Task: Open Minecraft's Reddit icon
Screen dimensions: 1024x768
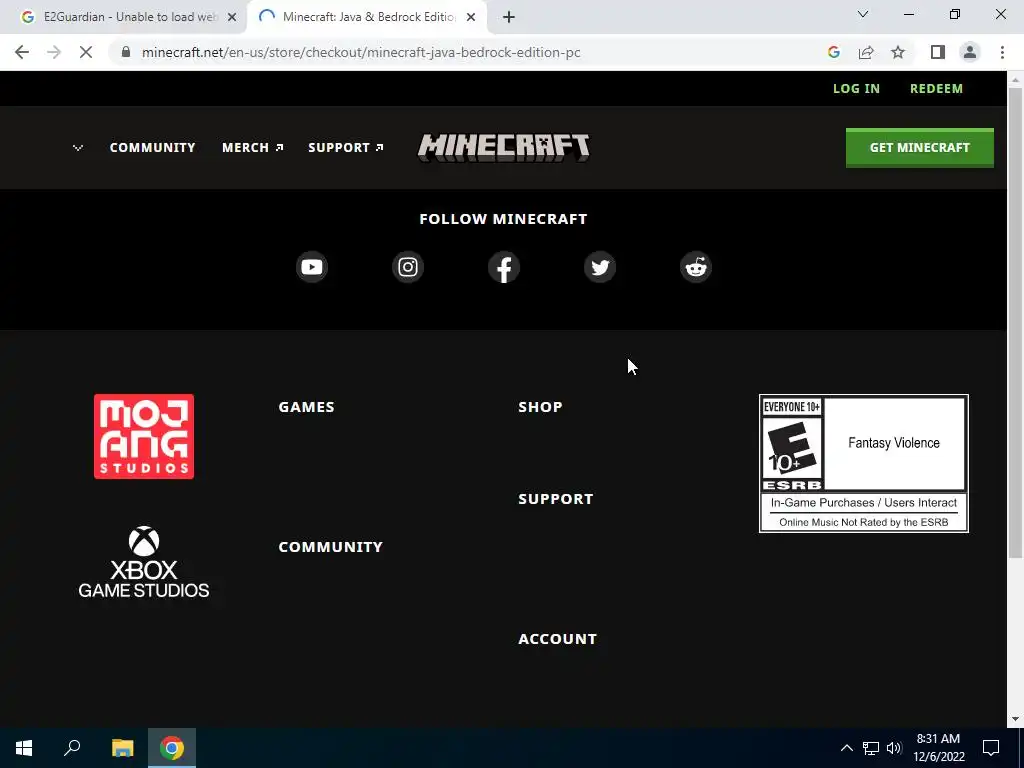Action: [696, 267]
